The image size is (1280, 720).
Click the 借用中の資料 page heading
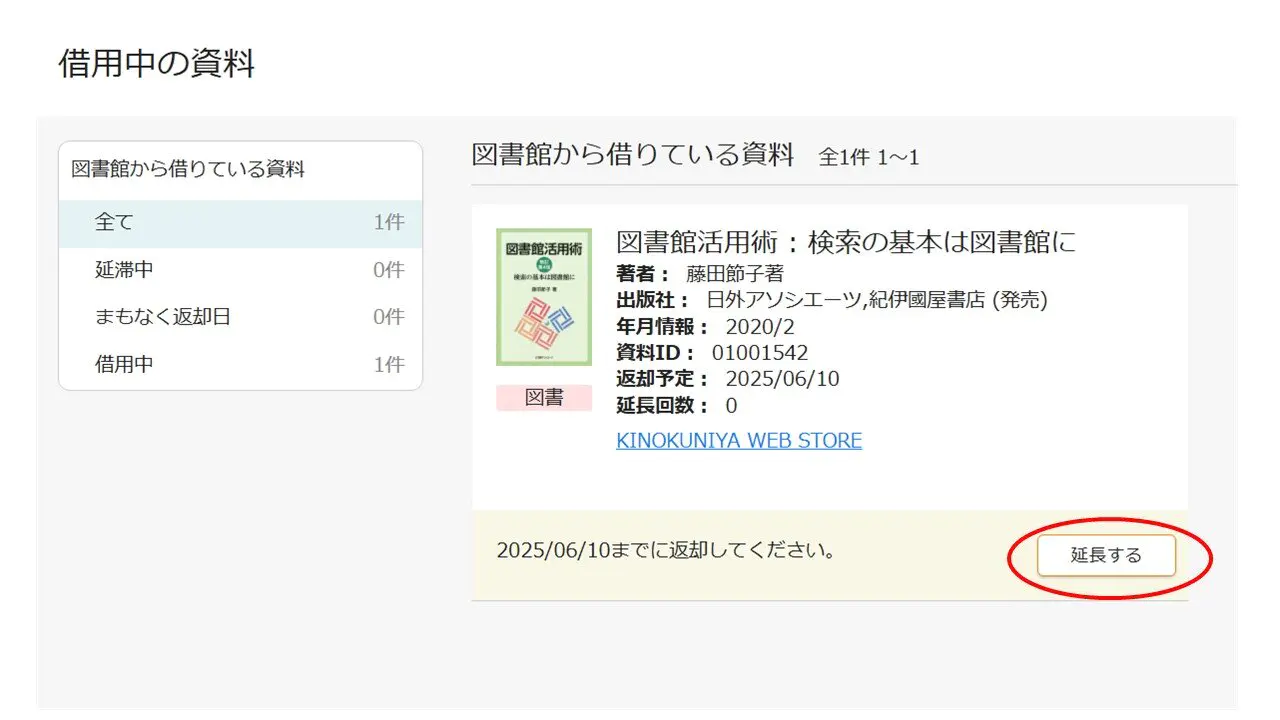click(157, 64)
